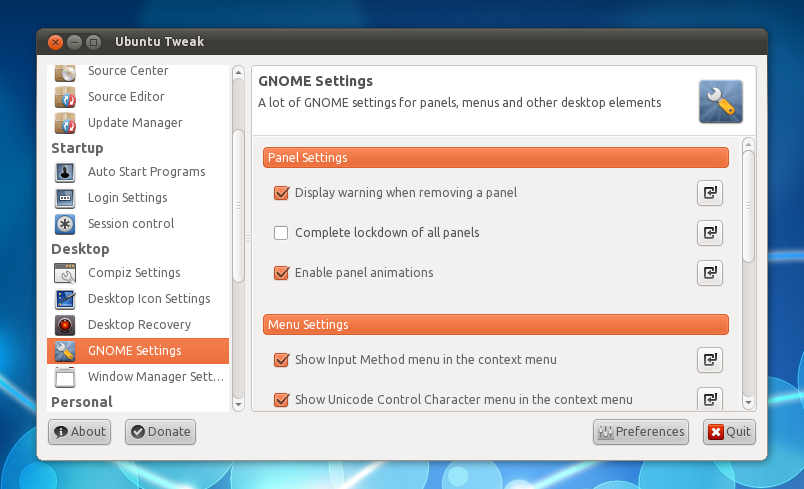Reset 'Complete lockdown of all panels' setting
The height and width of the screenshot is (489, 804).
coord(710,233)
